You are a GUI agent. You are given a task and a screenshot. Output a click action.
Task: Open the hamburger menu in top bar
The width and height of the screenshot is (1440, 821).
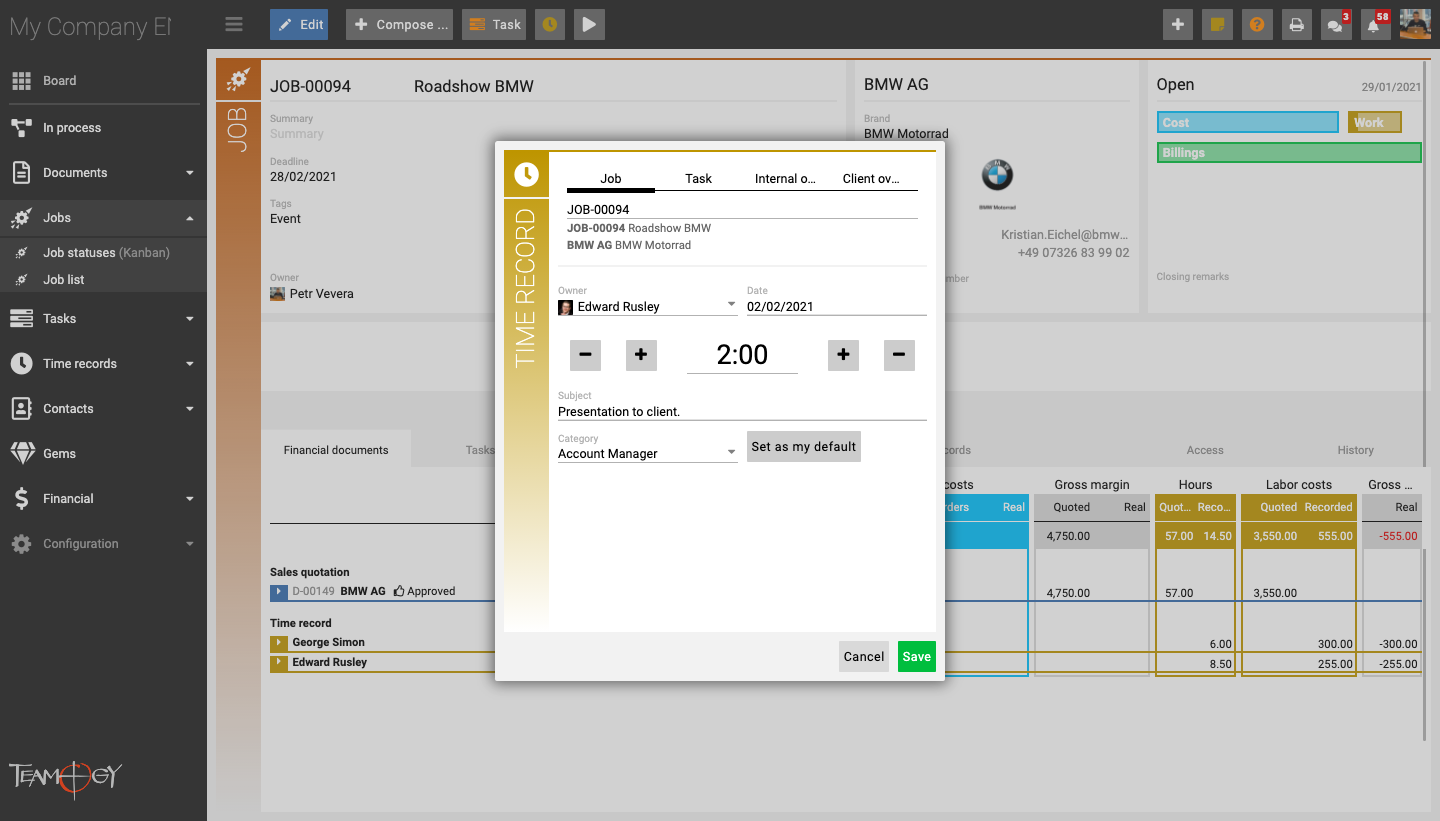point(234,24)
